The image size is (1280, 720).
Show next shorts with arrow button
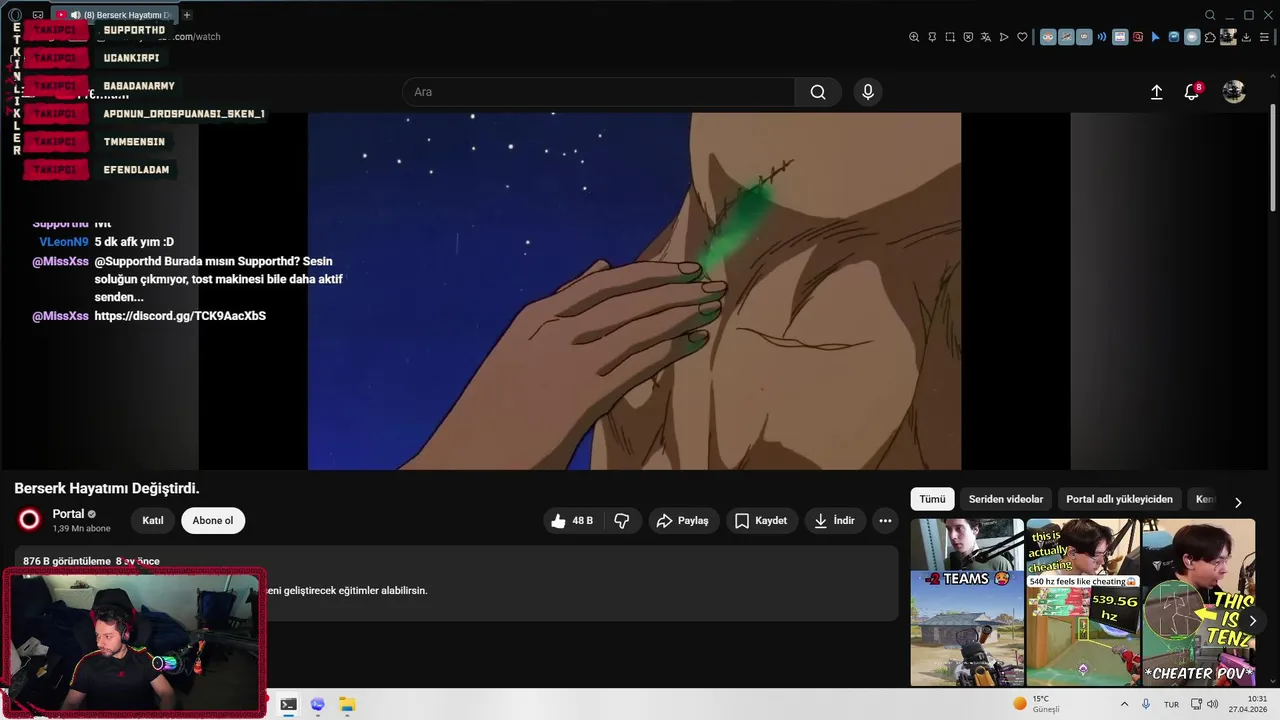tap(1252, 621)
